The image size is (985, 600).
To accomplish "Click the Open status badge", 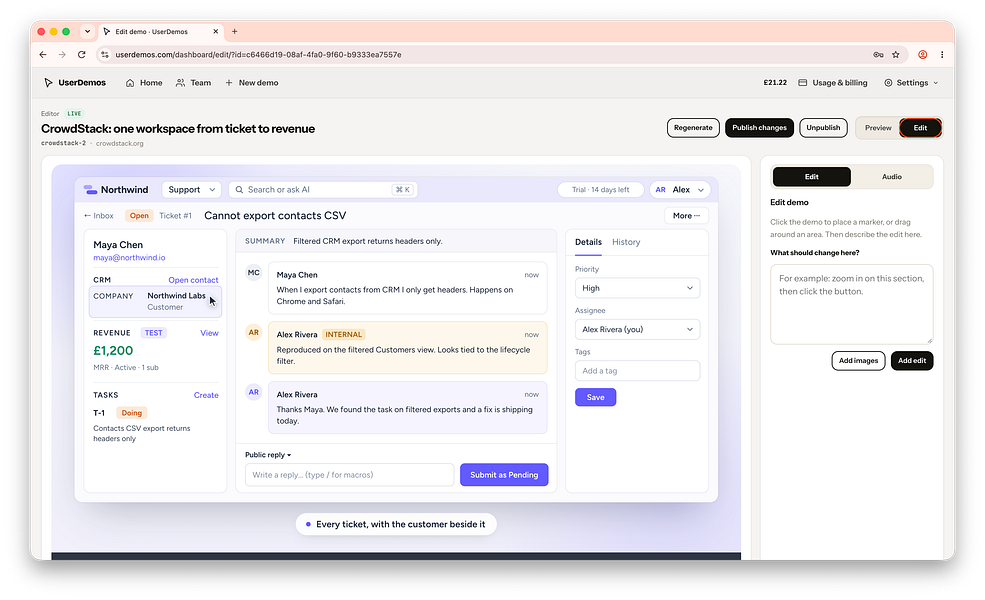I will 139,215.
